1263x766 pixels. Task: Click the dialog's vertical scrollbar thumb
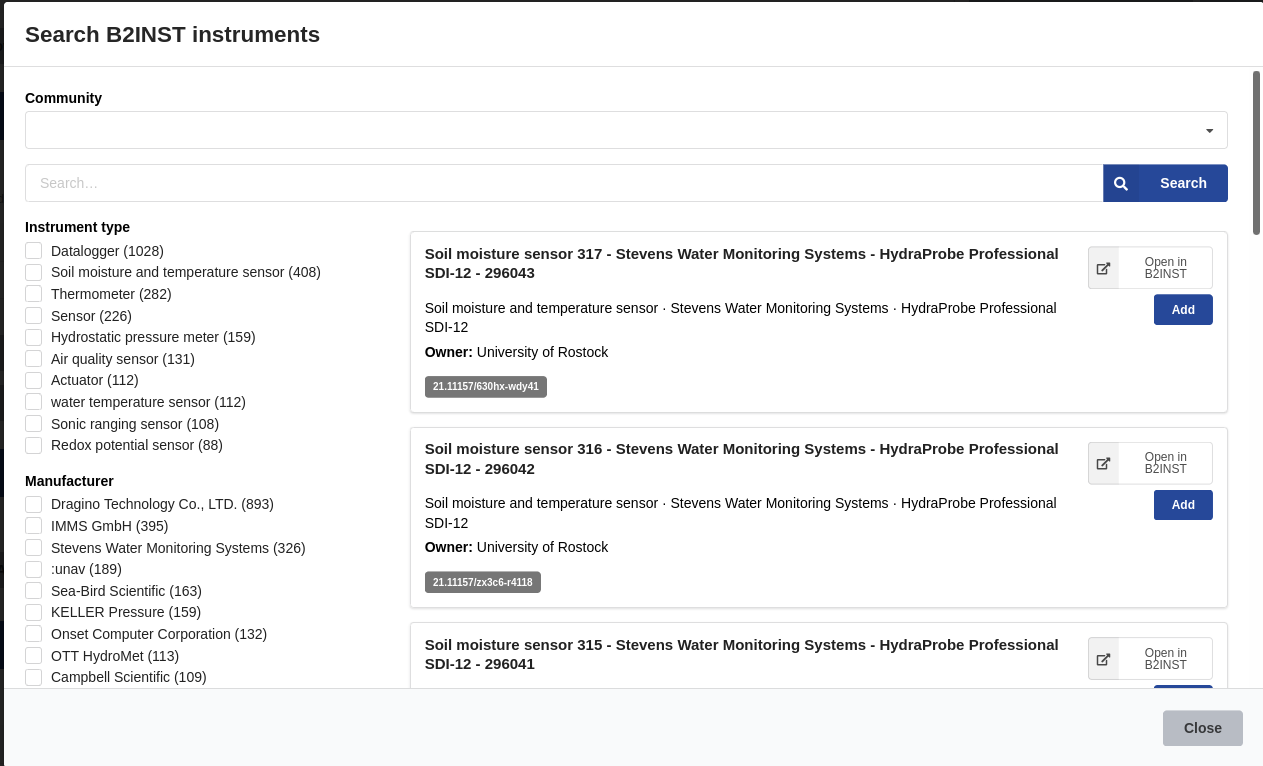point(1256,153)
